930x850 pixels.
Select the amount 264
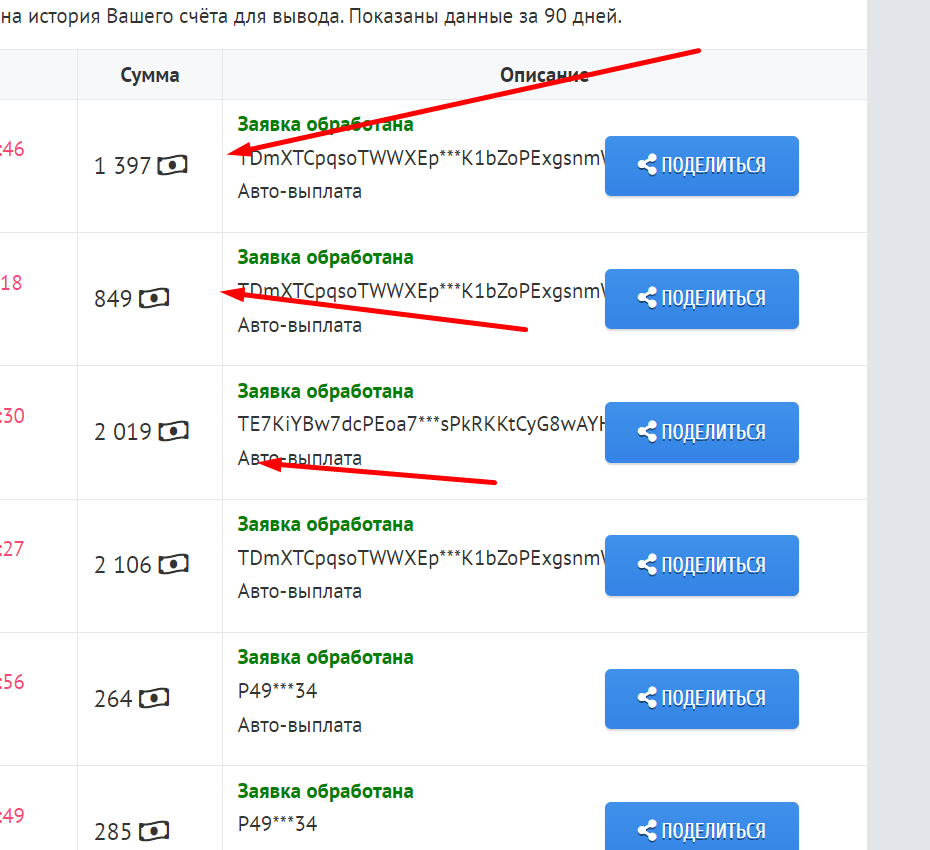coord(113,699)
